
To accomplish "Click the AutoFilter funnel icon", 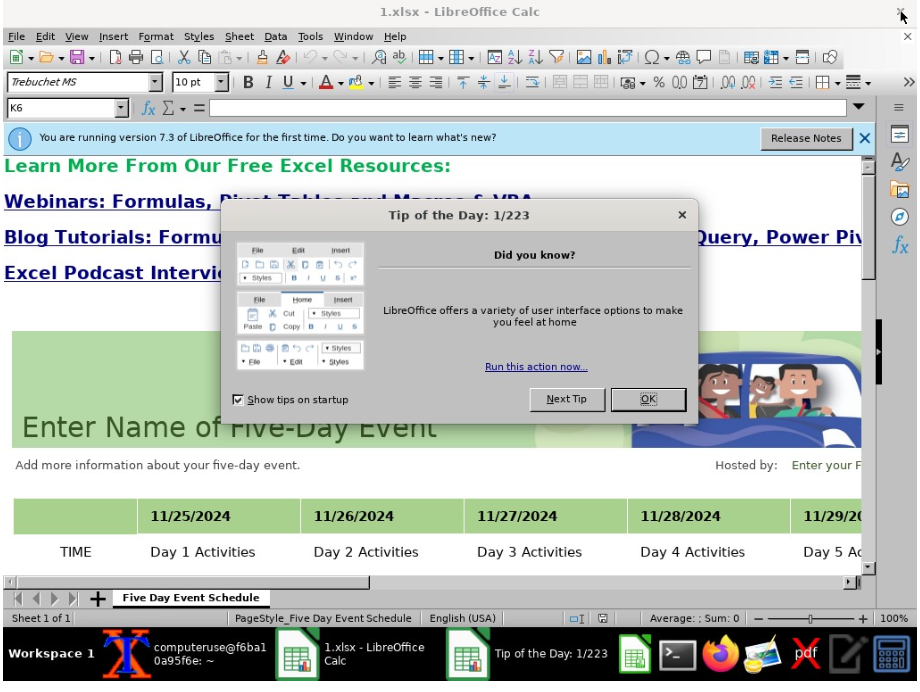I will (556, 57).
